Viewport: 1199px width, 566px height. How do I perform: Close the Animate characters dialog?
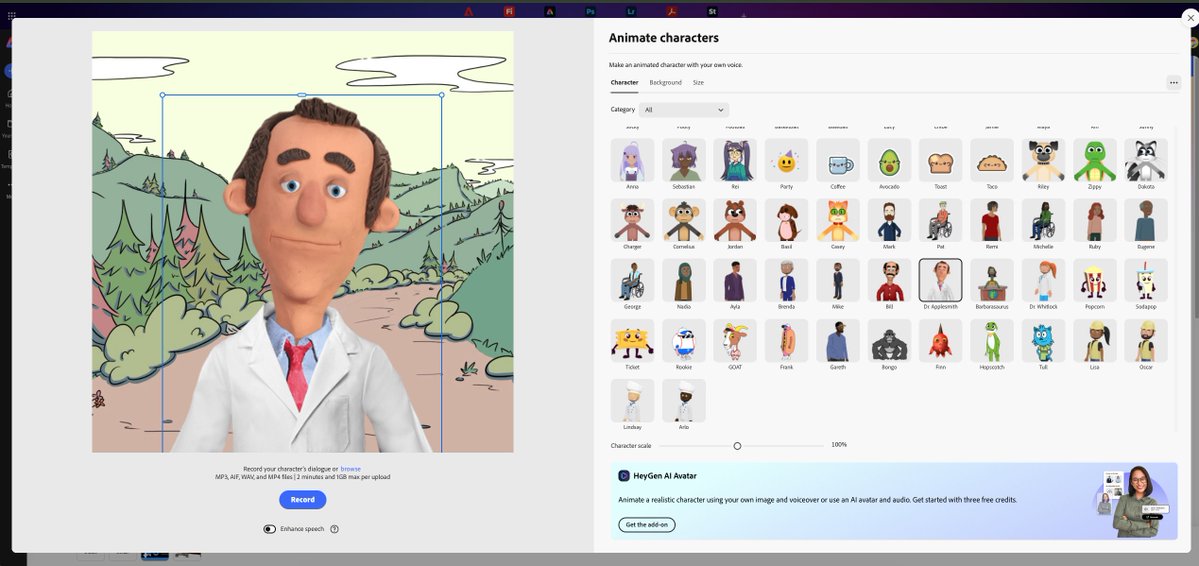click(1189, 16)
